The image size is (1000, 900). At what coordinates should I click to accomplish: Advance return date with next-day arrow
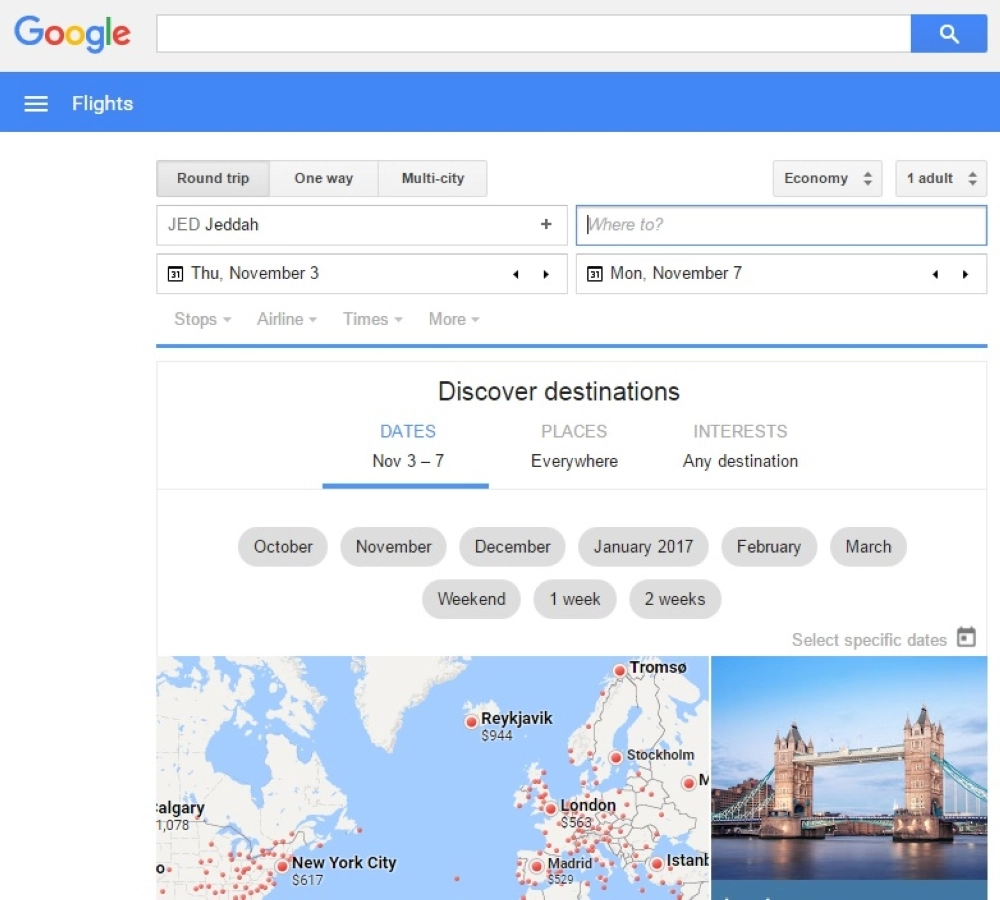click(965, 274)
